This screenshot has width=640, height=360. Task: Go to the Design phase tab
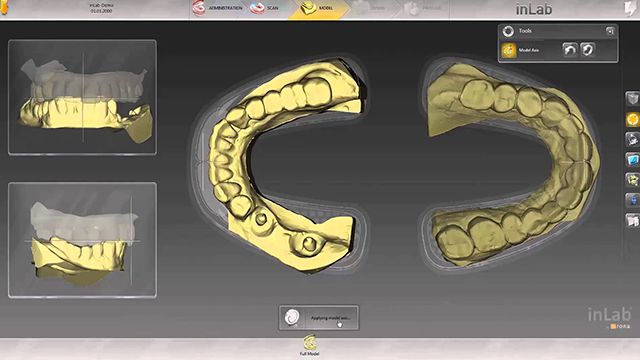tap(369, 8)
